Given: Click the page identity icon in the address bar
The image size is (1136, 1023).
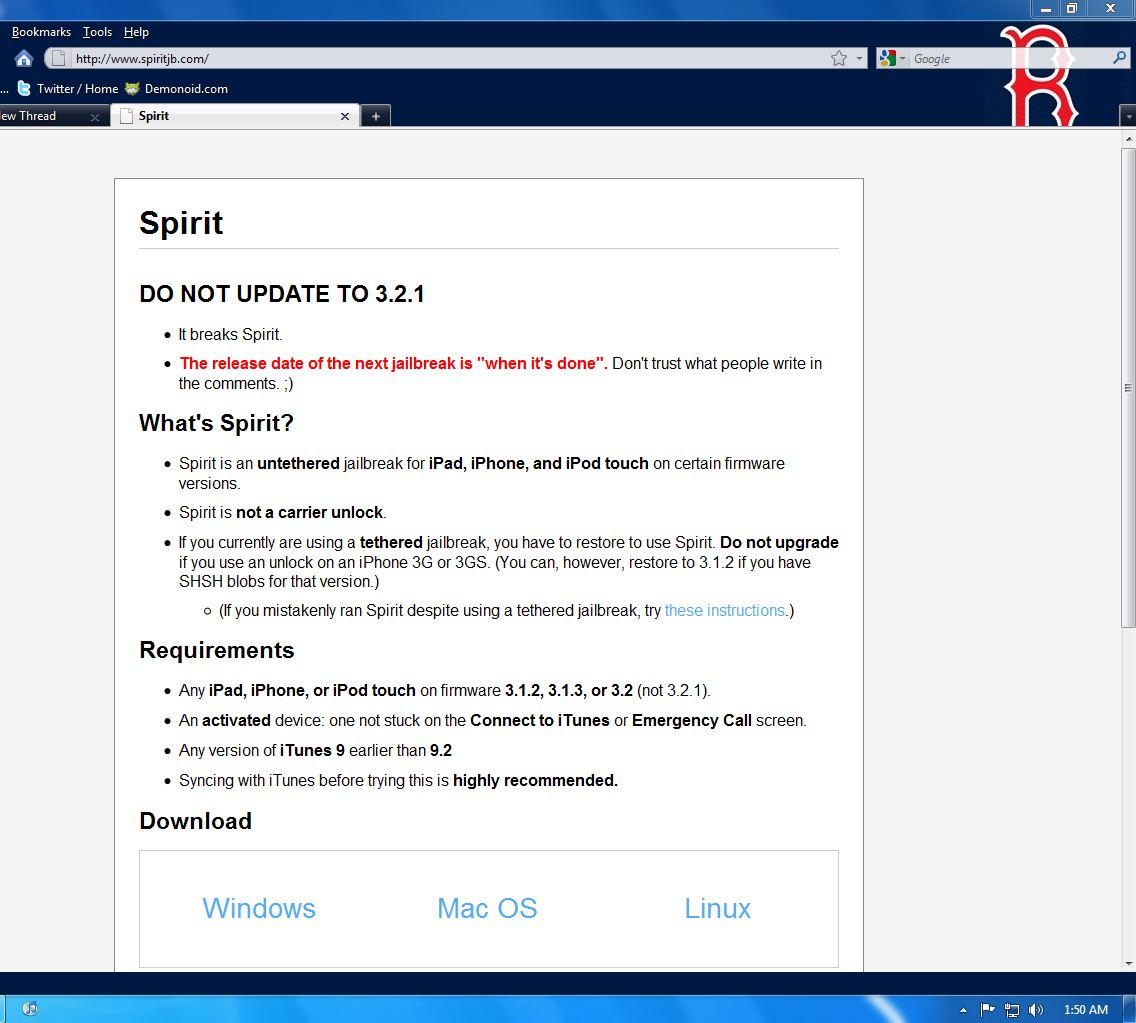Looking at the screenshot, I should [59, 59].
